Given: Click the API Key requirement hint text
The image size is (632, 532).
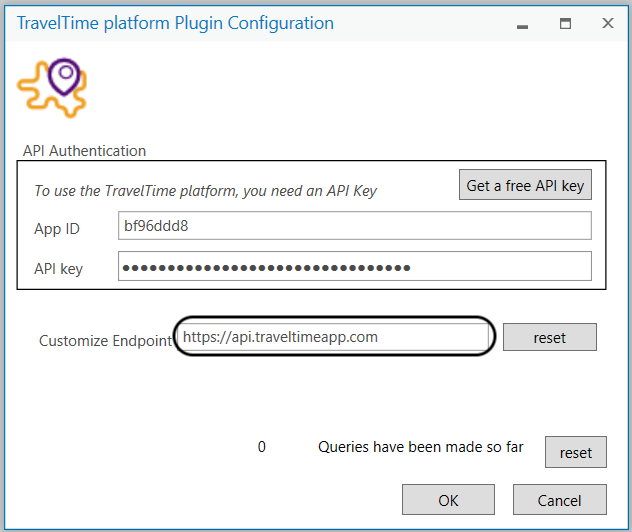Looking at the screenshot, I should pos(205,191).
